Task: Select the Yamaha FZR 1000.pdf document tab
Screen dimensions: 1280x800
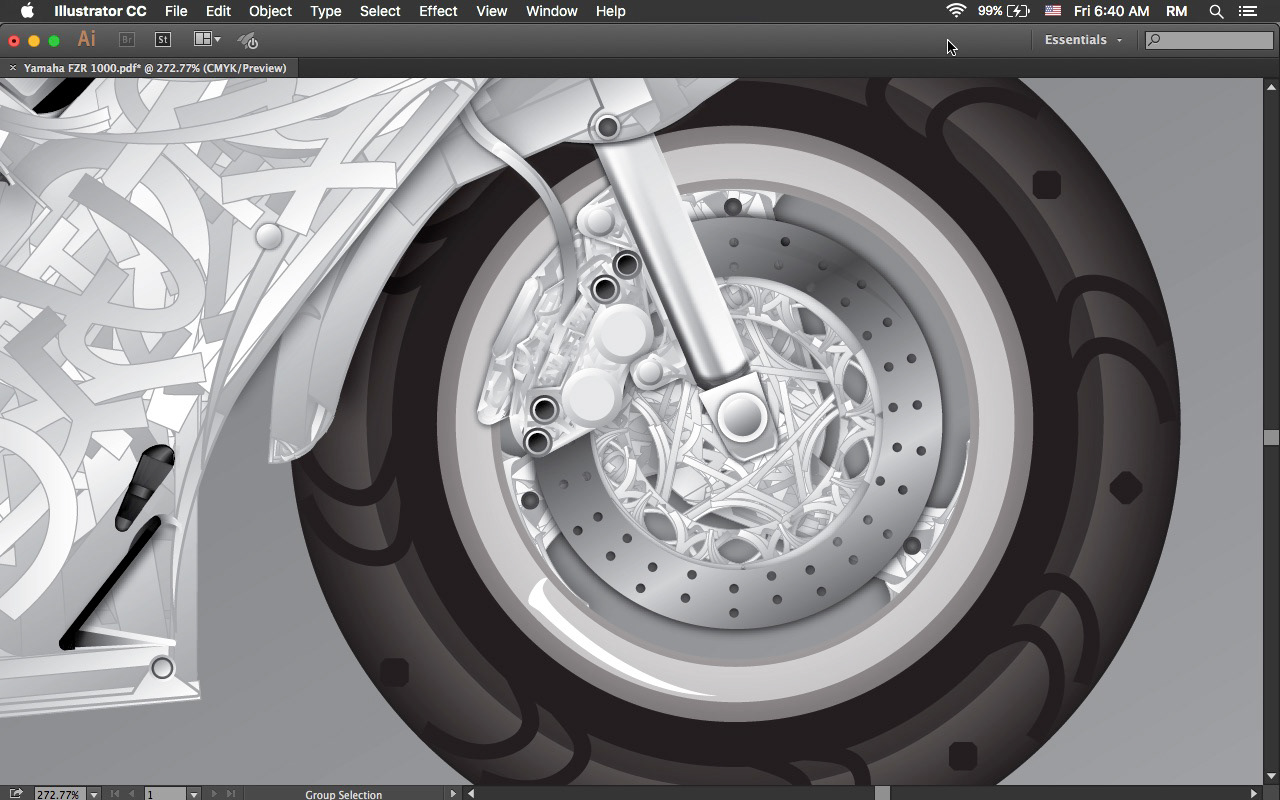Action: pos(155,68)
